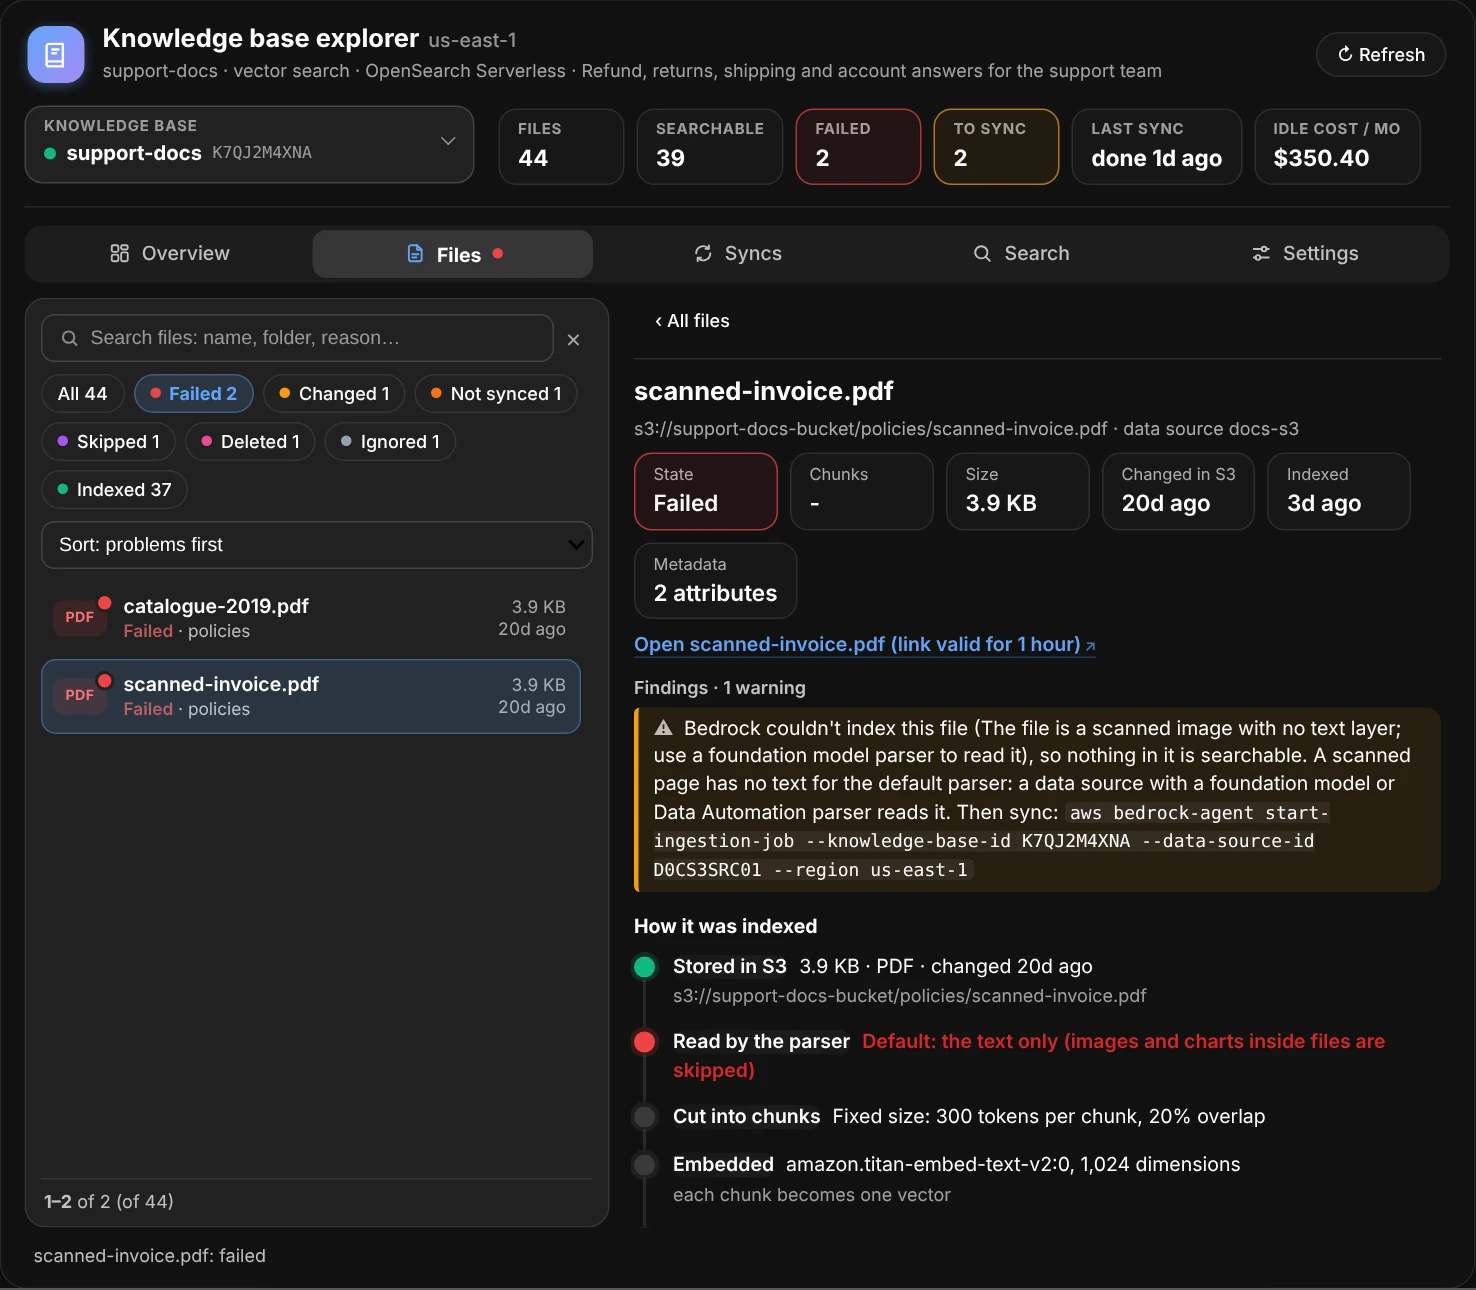The height and width of the screenshot is (1290, 1476).
Task: Filter files by All 44
Action: tap(83, 394)
